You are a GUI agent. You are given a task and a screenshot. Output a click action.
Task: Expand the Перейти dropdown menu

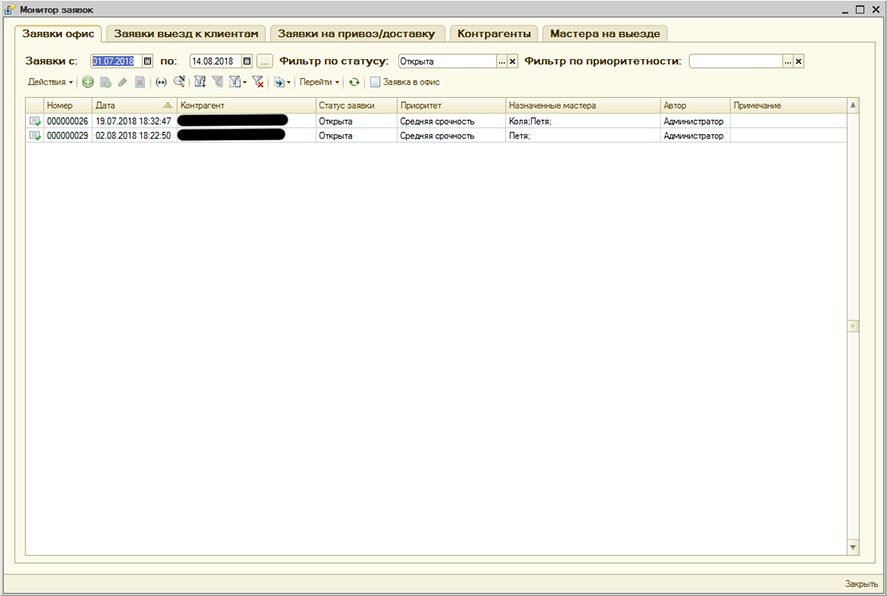(320, 82)
